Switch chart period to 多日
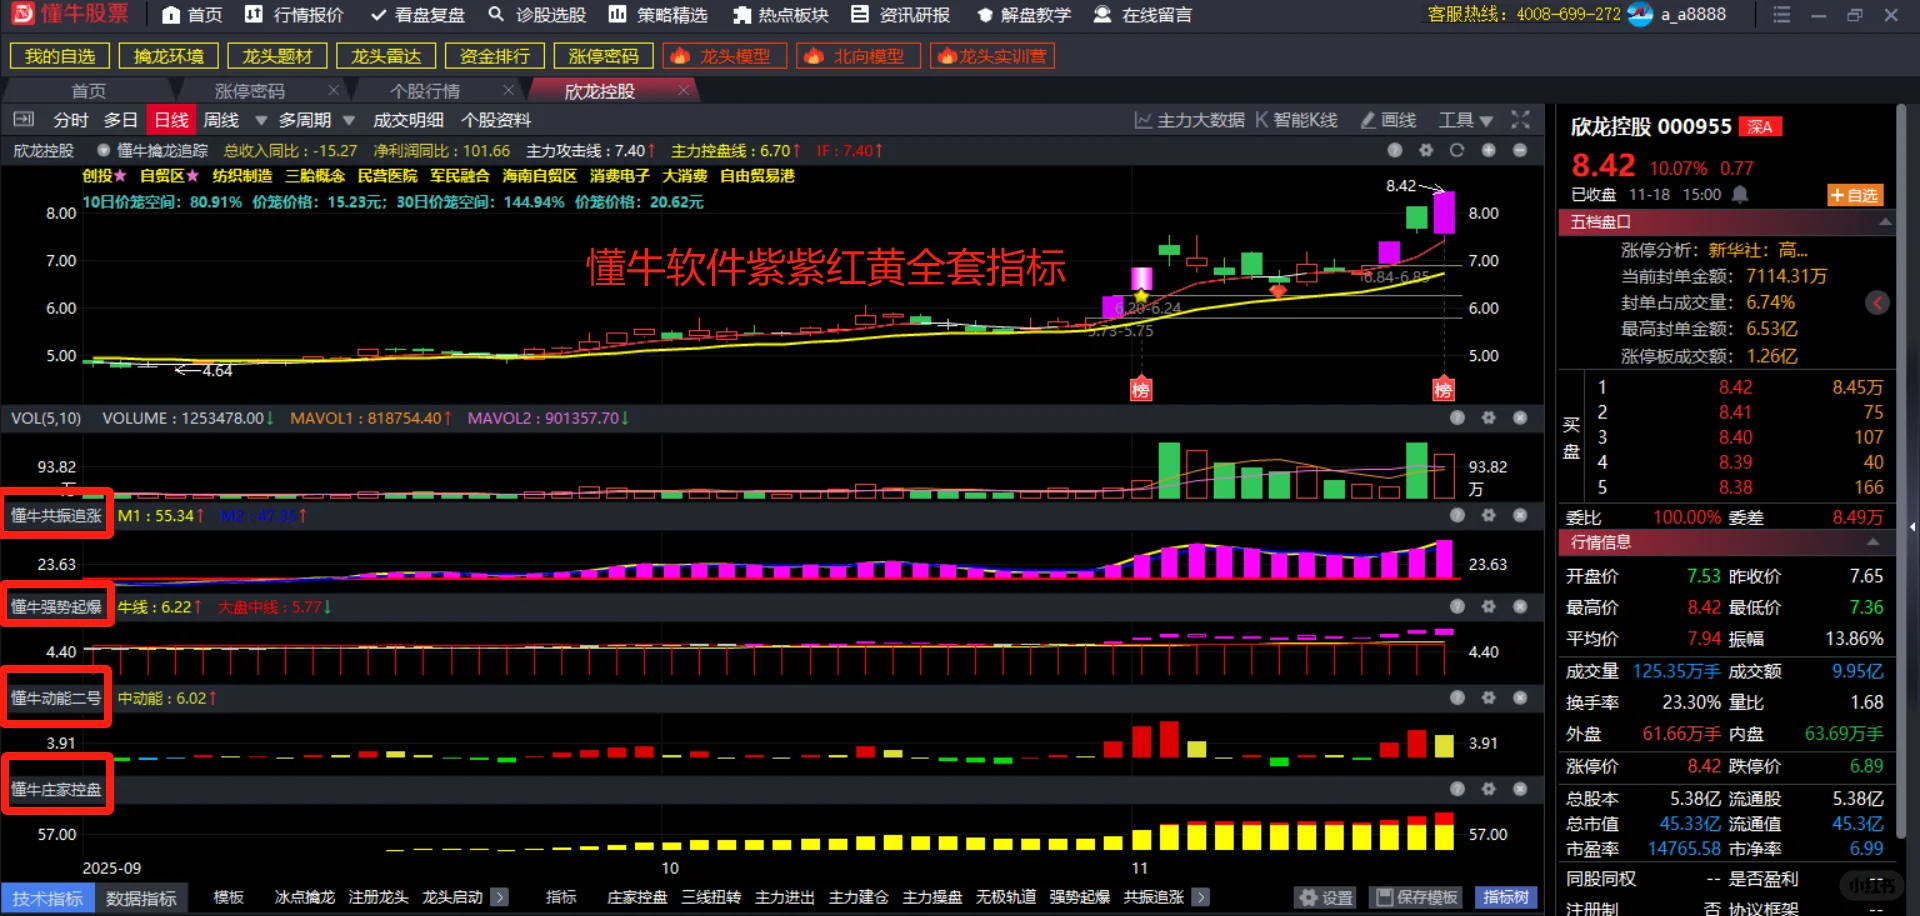The width and height of the screenshot is (1920, 916). (120, 120)
